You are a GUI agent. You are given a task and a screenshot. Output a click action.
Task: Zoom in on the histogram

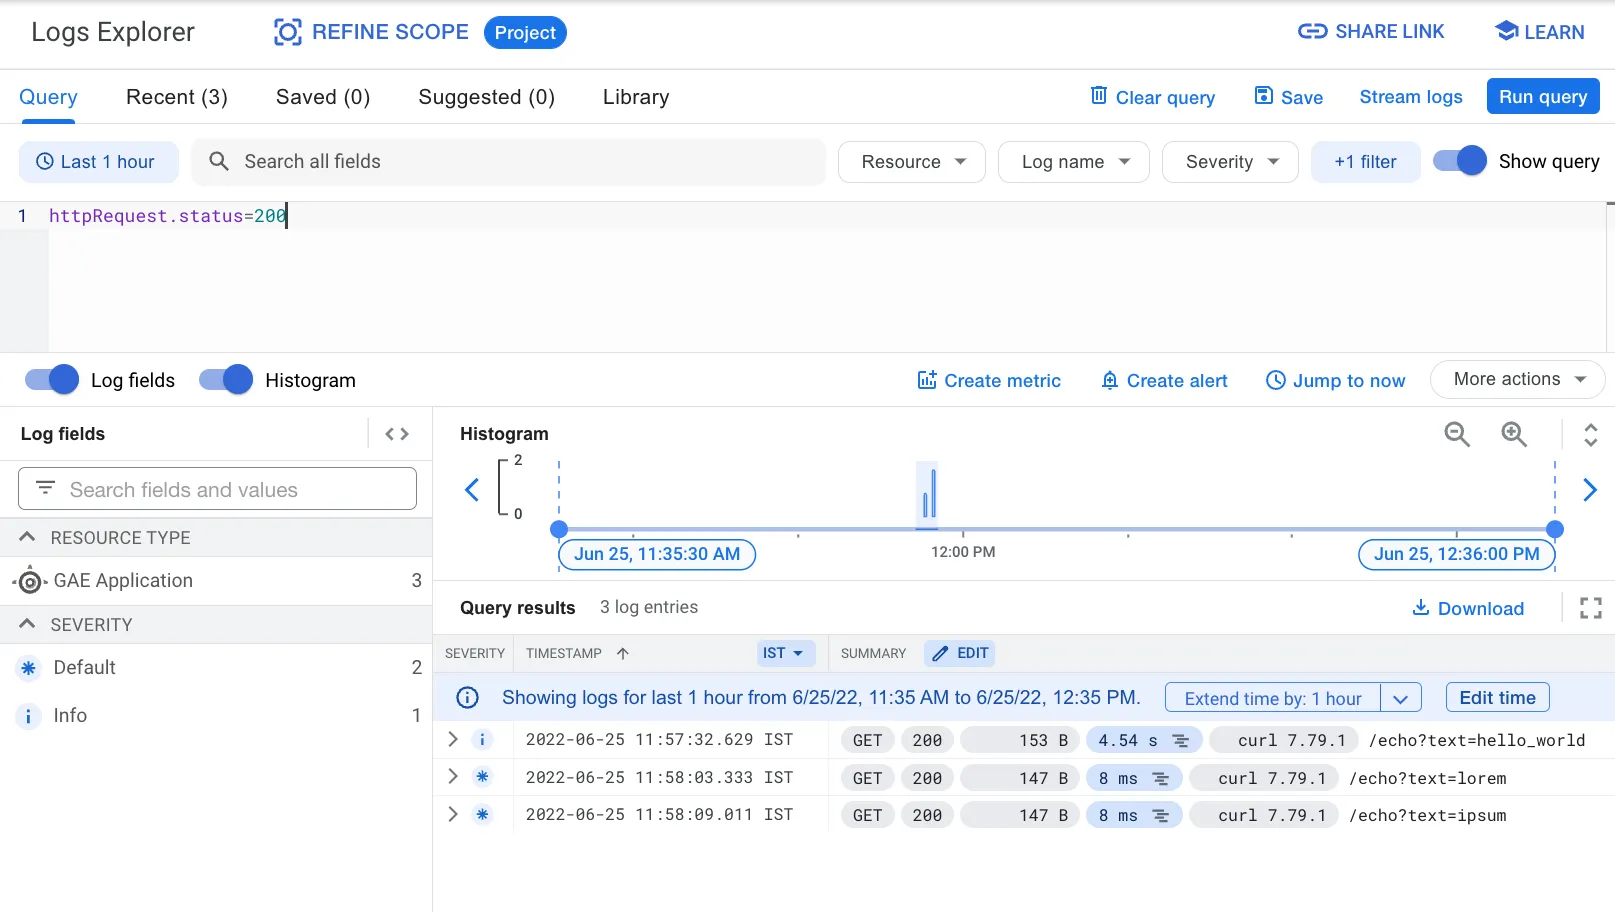click(x=1513, y=434)
